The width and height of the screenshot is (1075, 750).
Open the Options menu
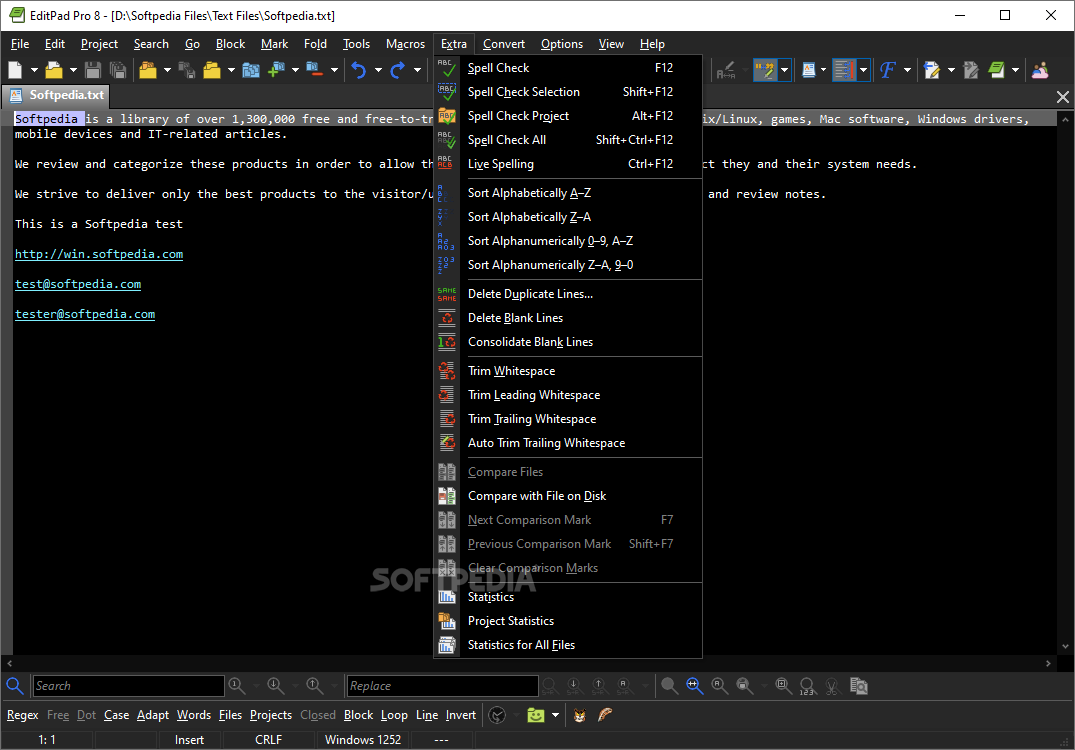click(561, 44)
